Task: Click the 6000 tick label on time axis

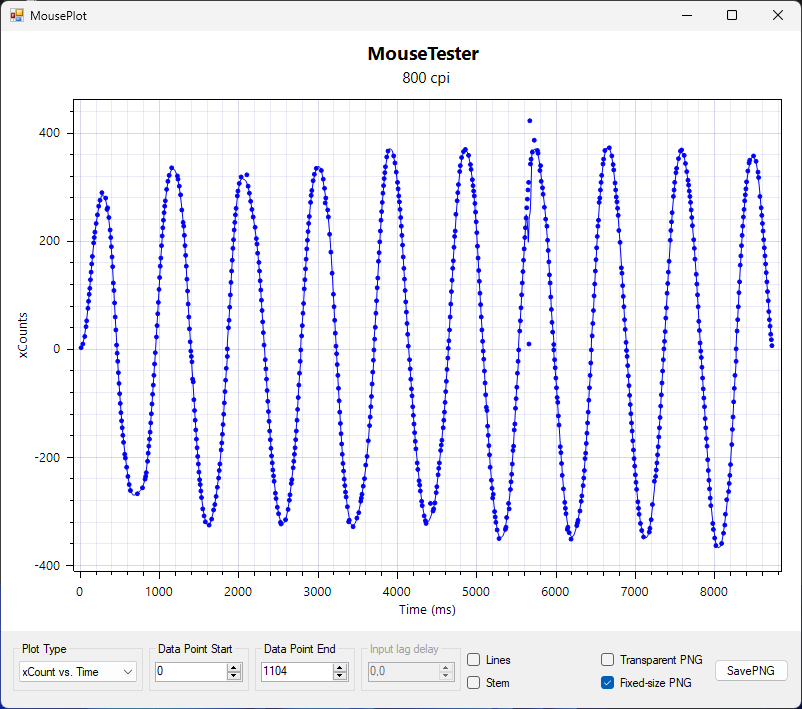Action: pos(555,592)
